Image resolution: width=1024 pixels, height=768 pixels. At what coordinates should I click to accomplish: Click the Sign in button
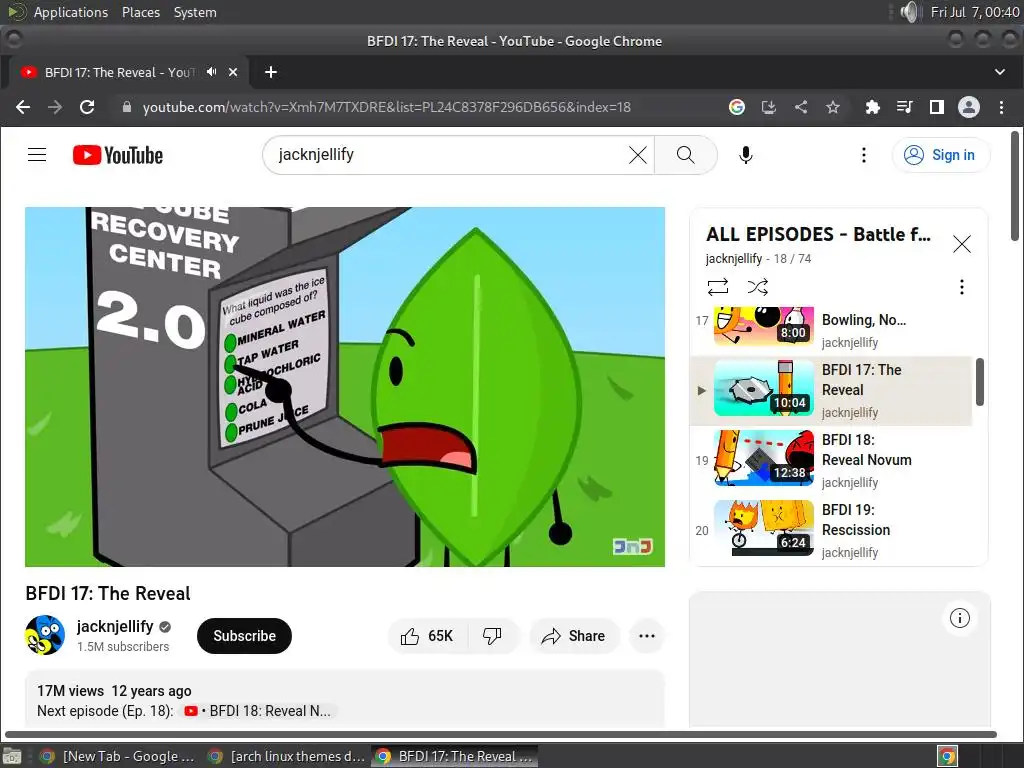pos(941,155)
